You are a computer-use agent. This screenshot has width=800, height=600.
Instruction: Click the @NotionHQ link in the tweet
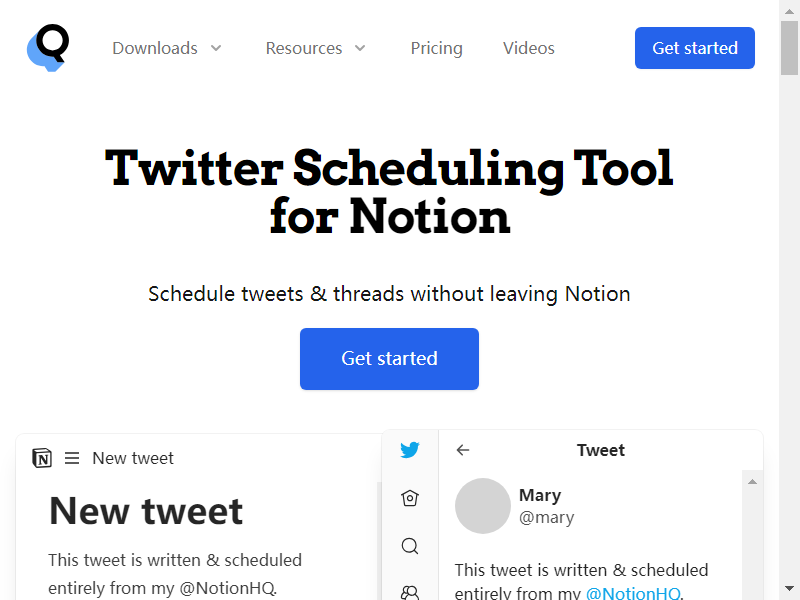633,593
